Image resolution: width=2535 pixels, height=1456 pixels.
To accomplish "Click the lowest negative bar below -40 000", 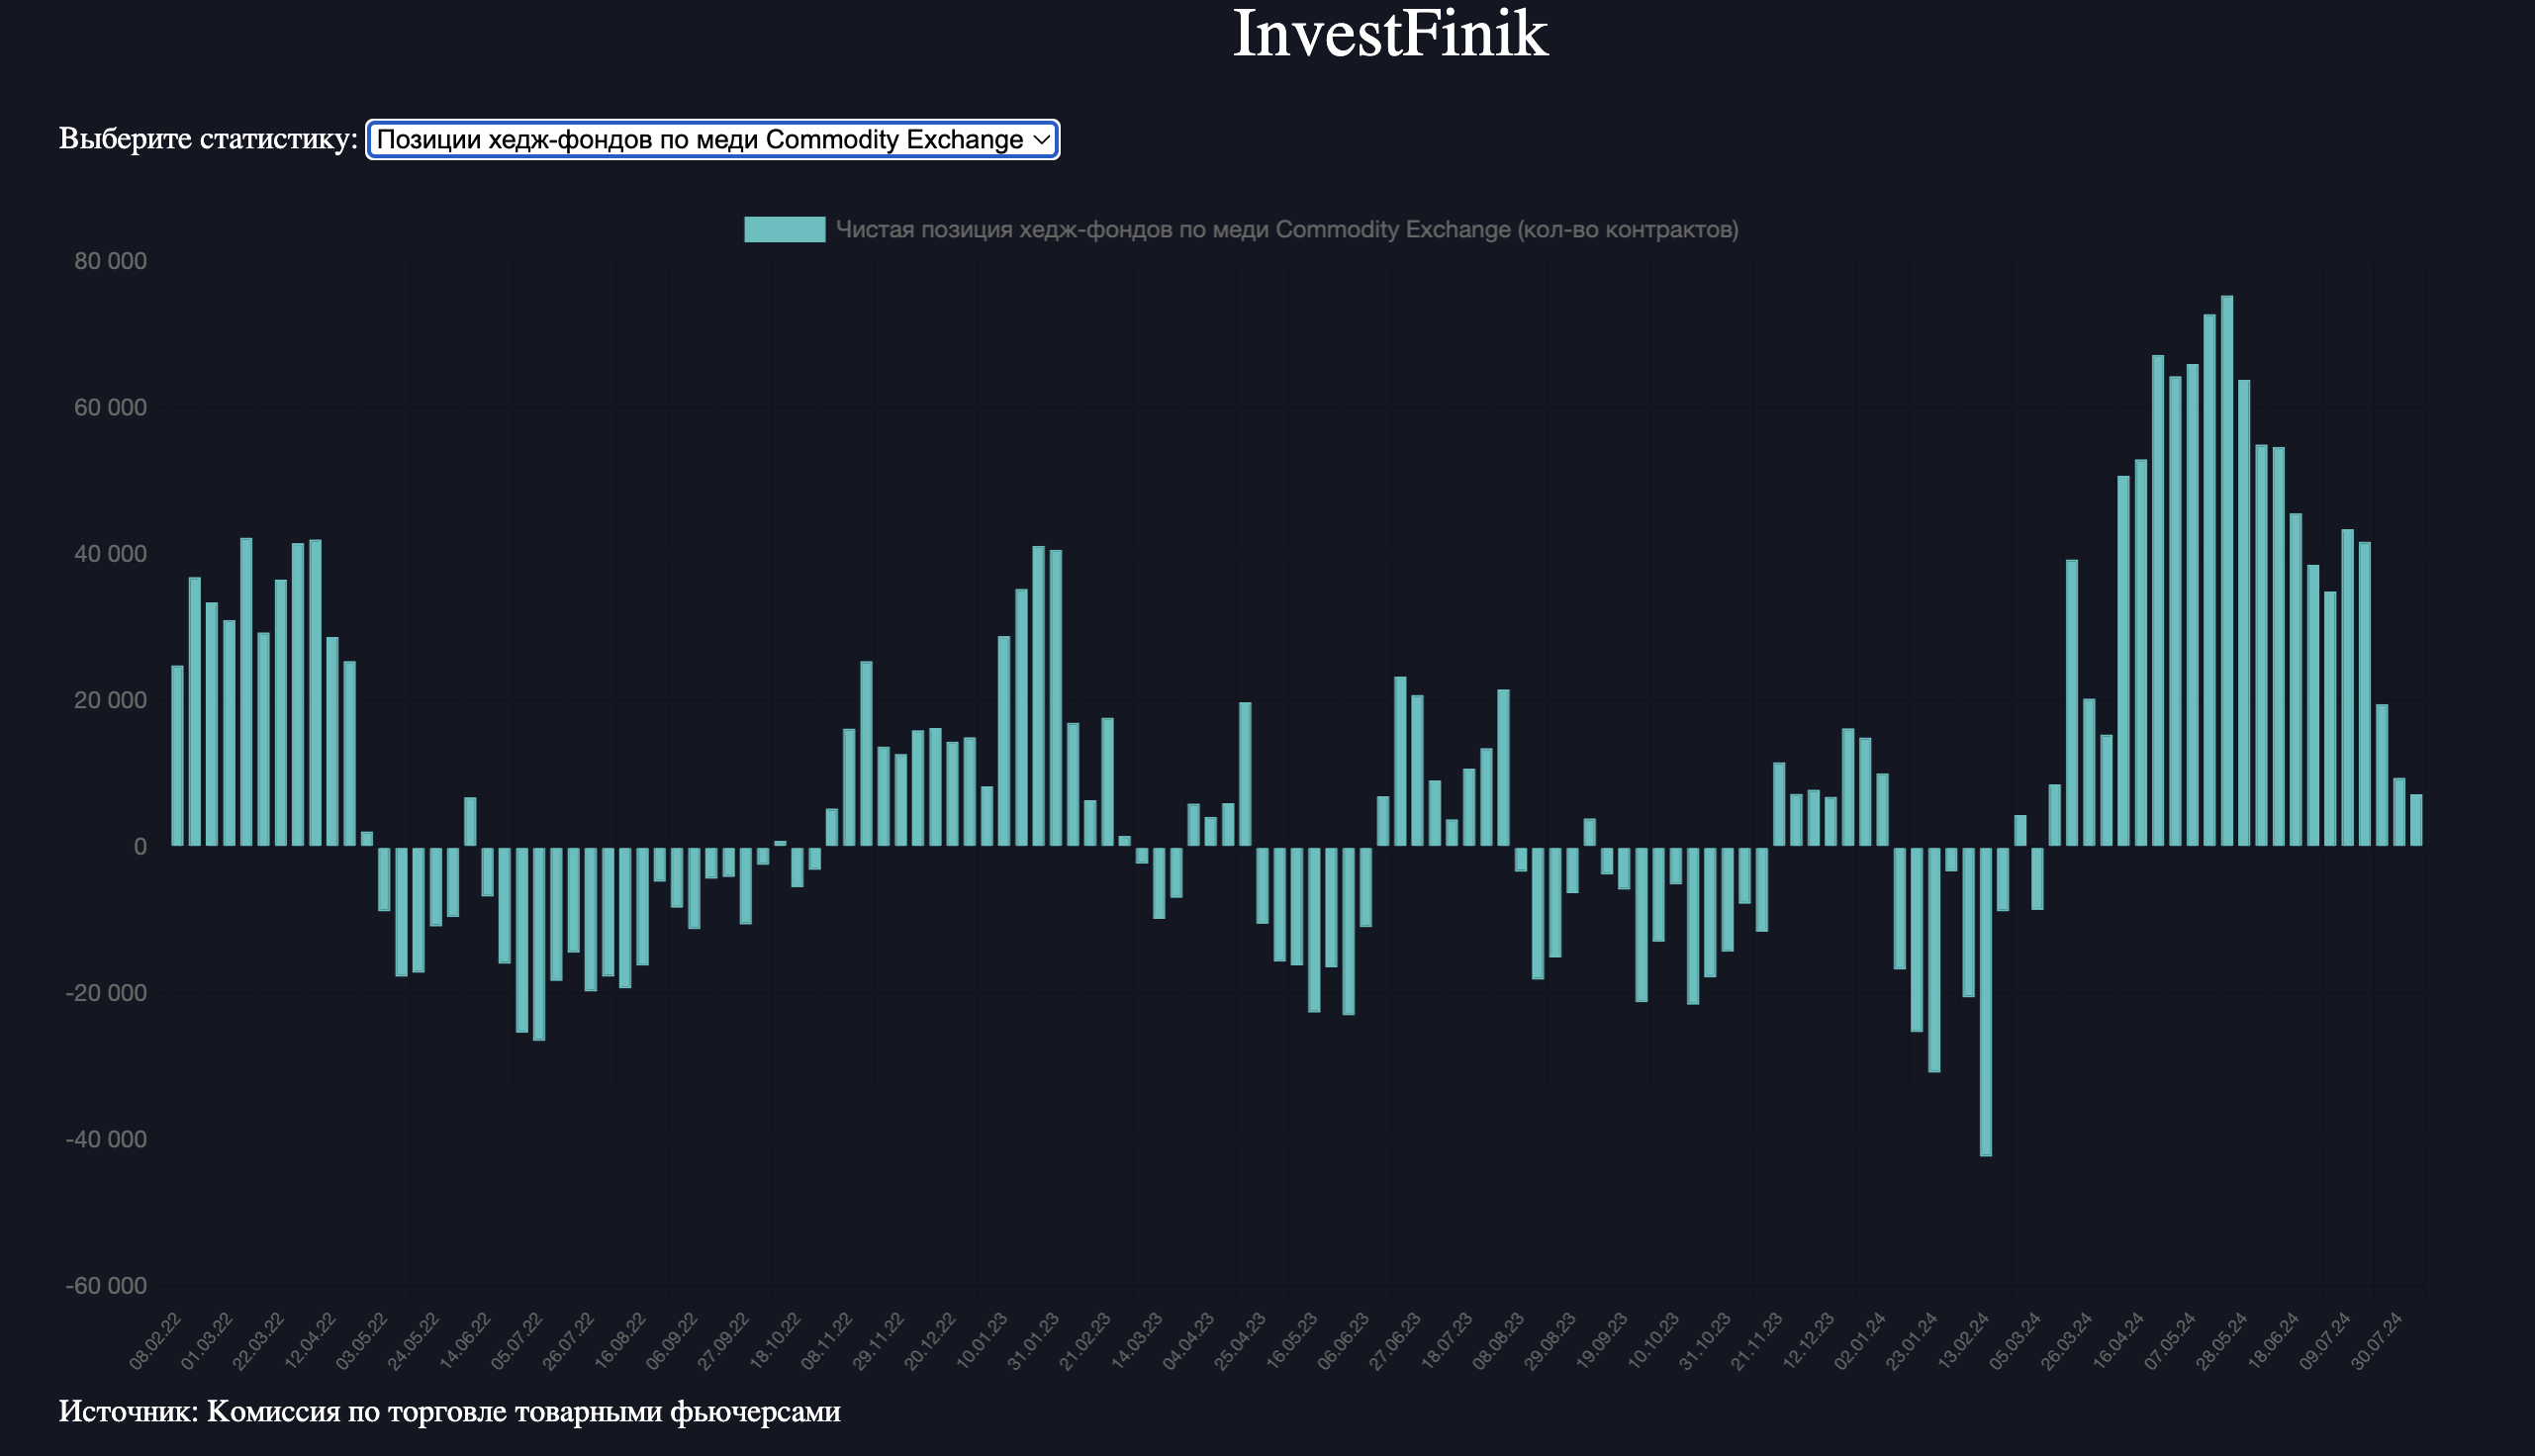I will click(x=1986, y=1001).
